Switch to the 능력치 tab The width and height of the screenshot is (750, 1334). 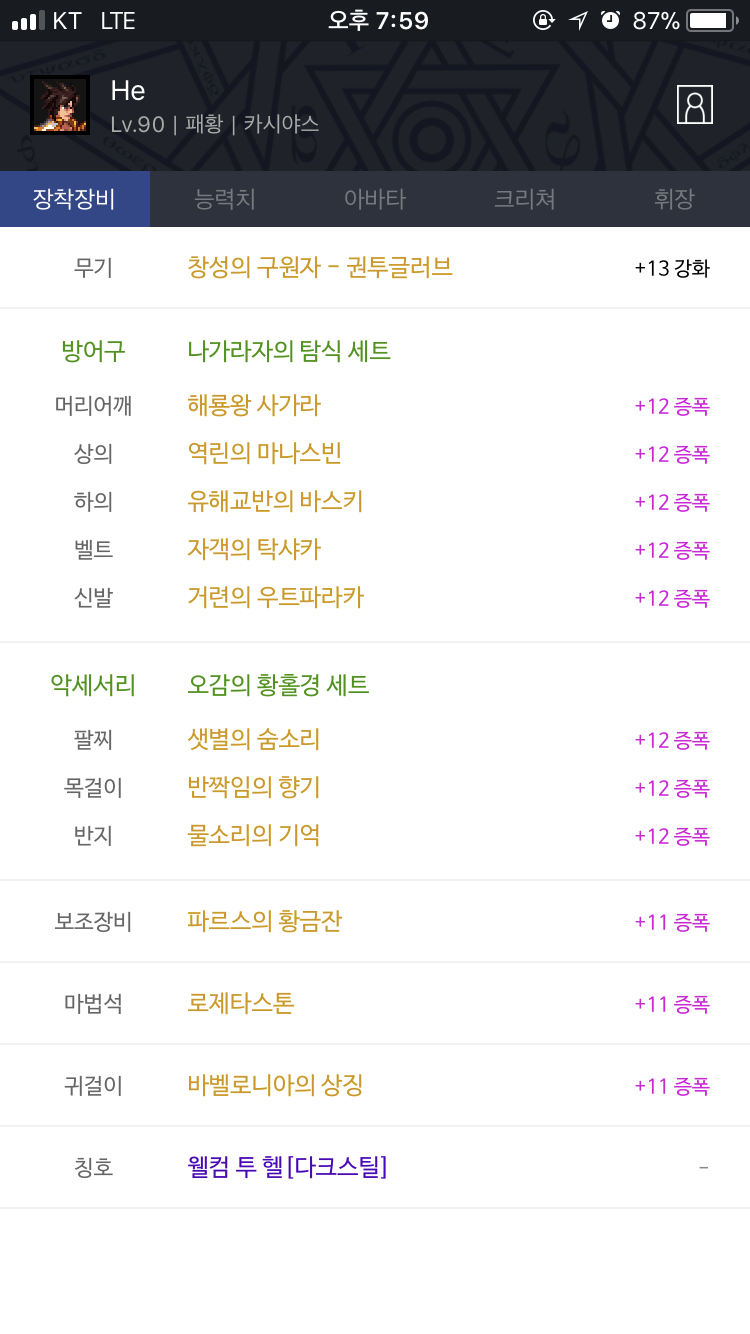[x=225, y=199]
